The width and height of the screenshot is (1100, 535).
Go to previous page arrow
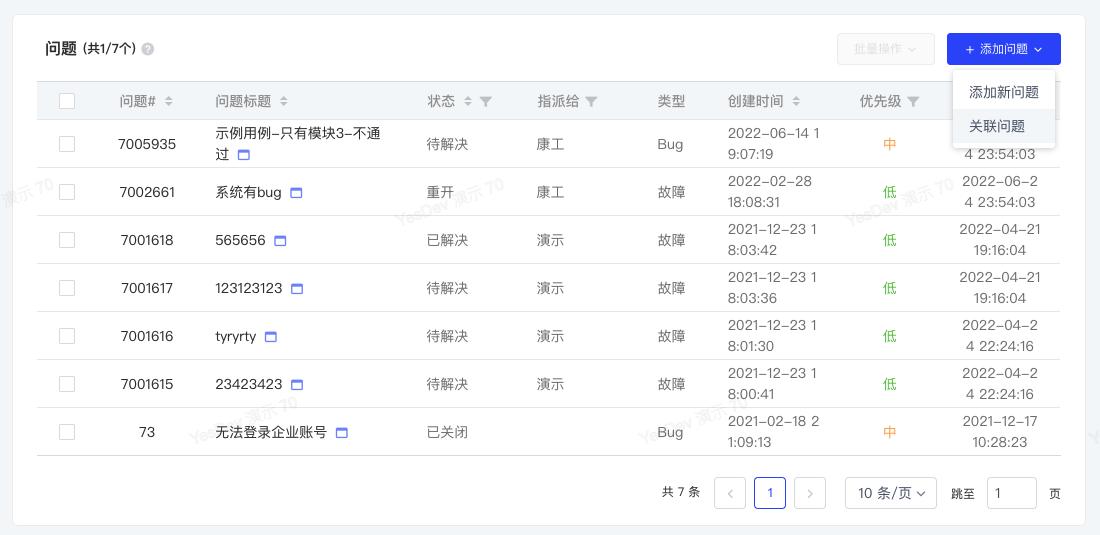(x=730, y=493)
